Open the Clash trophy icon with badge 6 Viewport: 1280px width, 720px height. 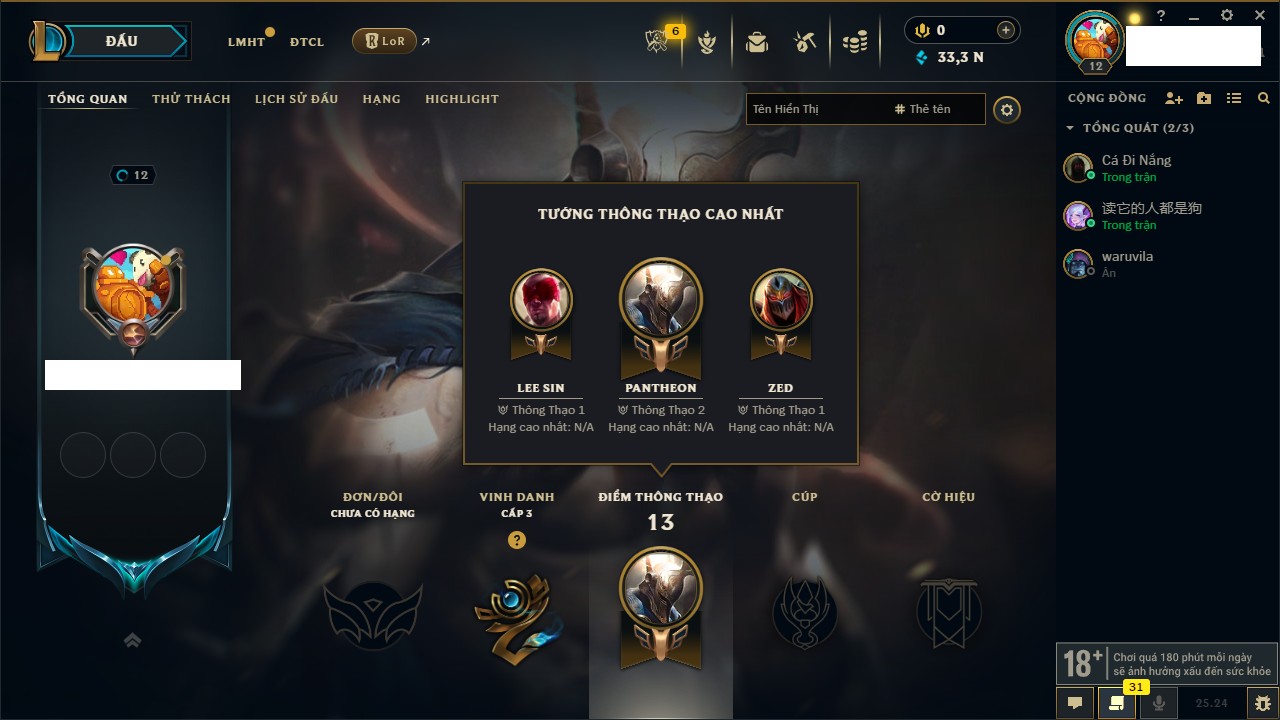(x=658, y=41)
